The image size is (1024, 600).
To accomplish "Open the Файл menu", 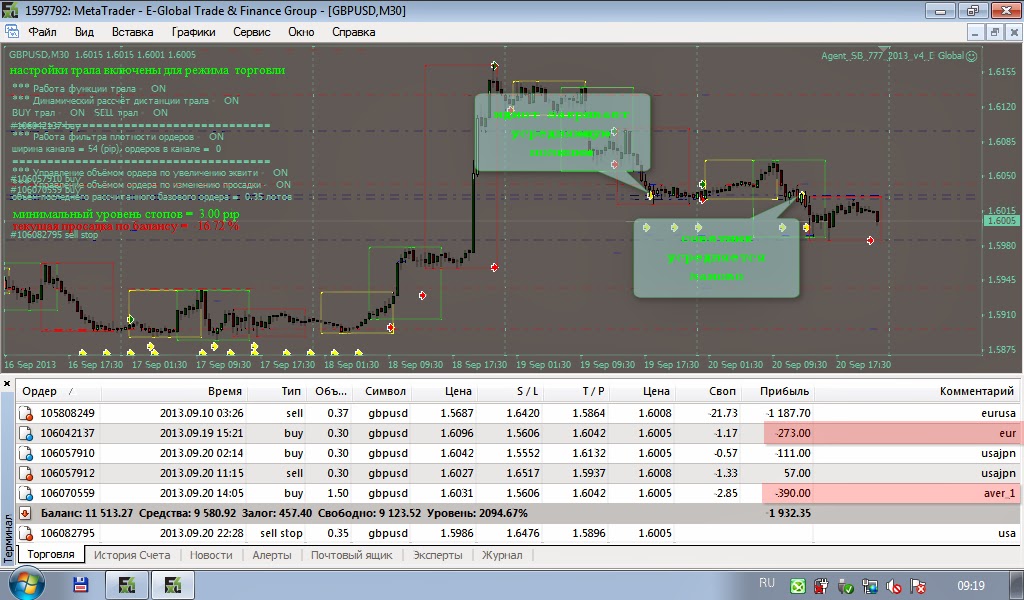I will click(42, 32).
